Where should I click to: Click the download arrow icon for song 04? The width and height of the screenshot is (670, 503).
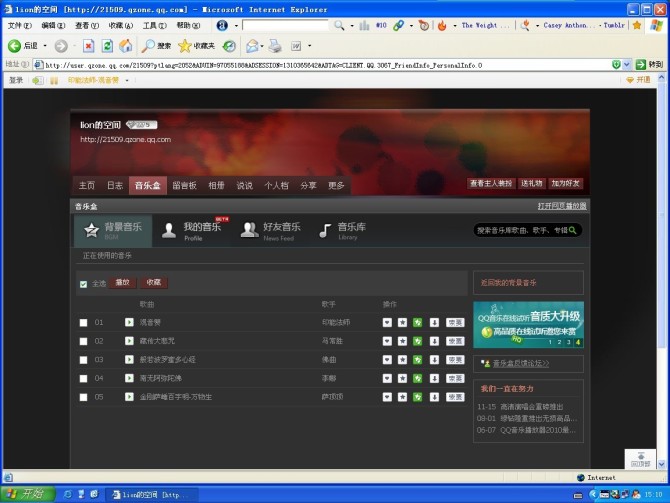[x=434, y=379]
